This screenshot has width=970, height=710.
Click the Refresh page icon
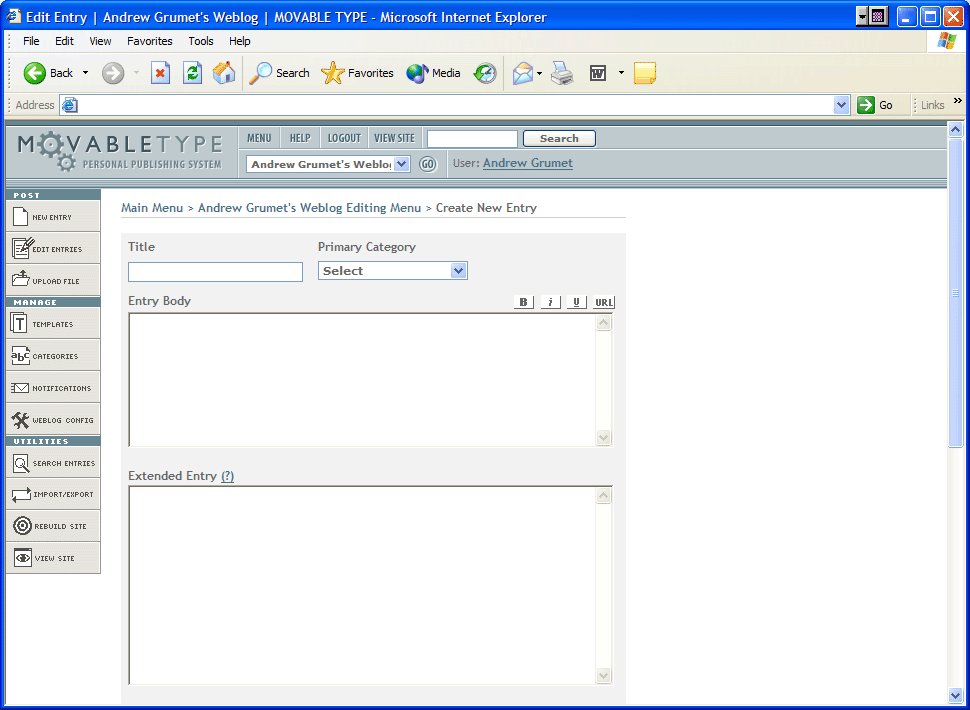pyautogui.click(x=192, y=73)
